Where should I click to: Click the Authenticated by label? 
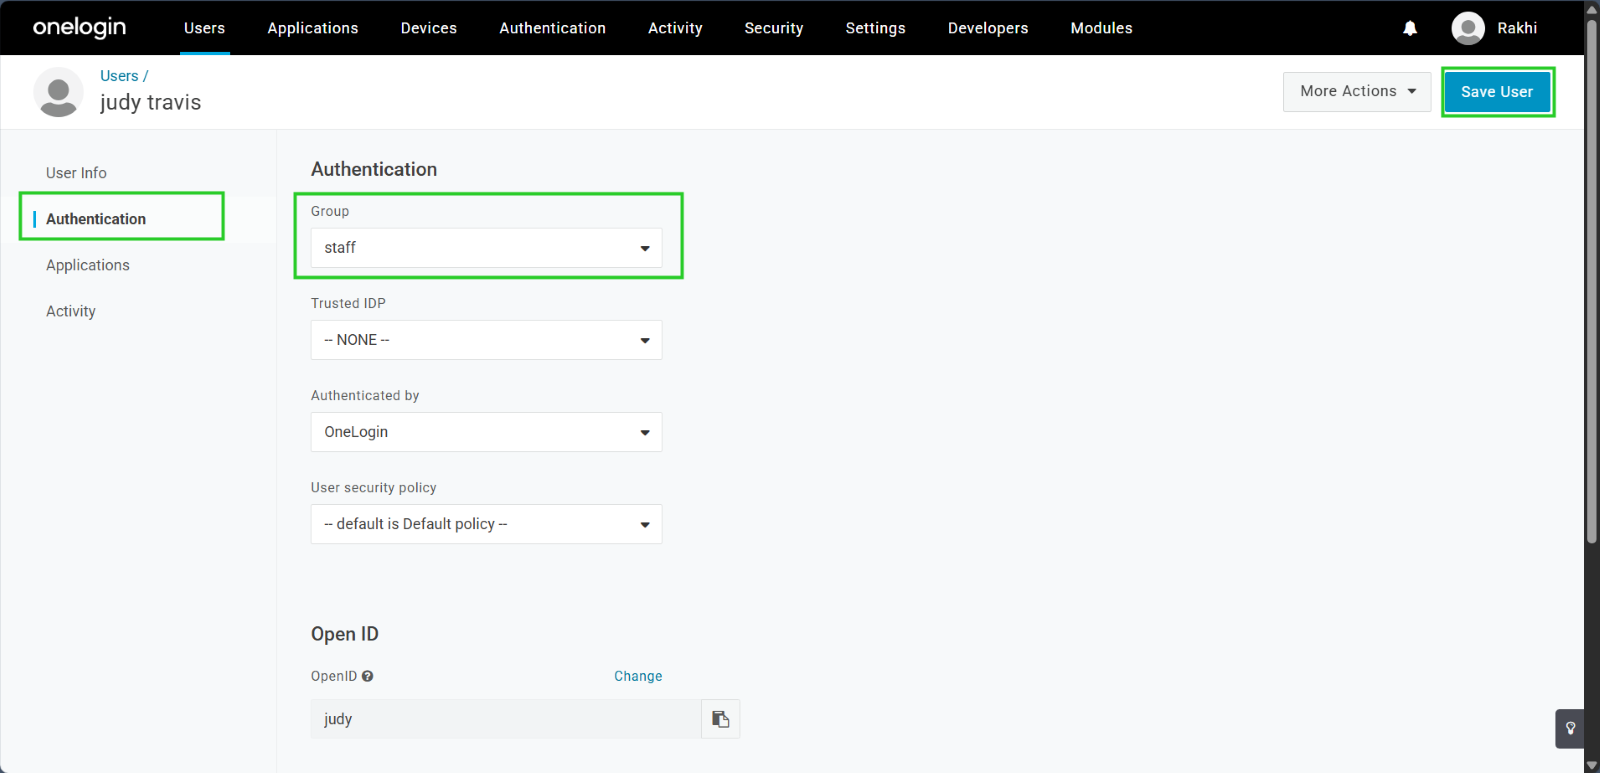[365, 395]
